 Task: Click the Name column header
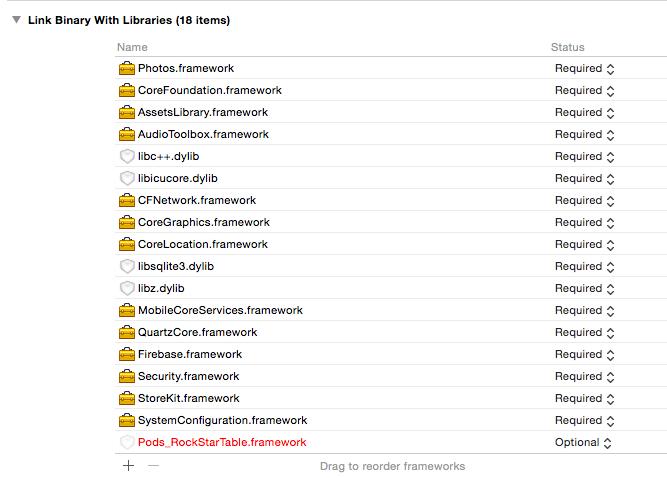pos(132,47)
